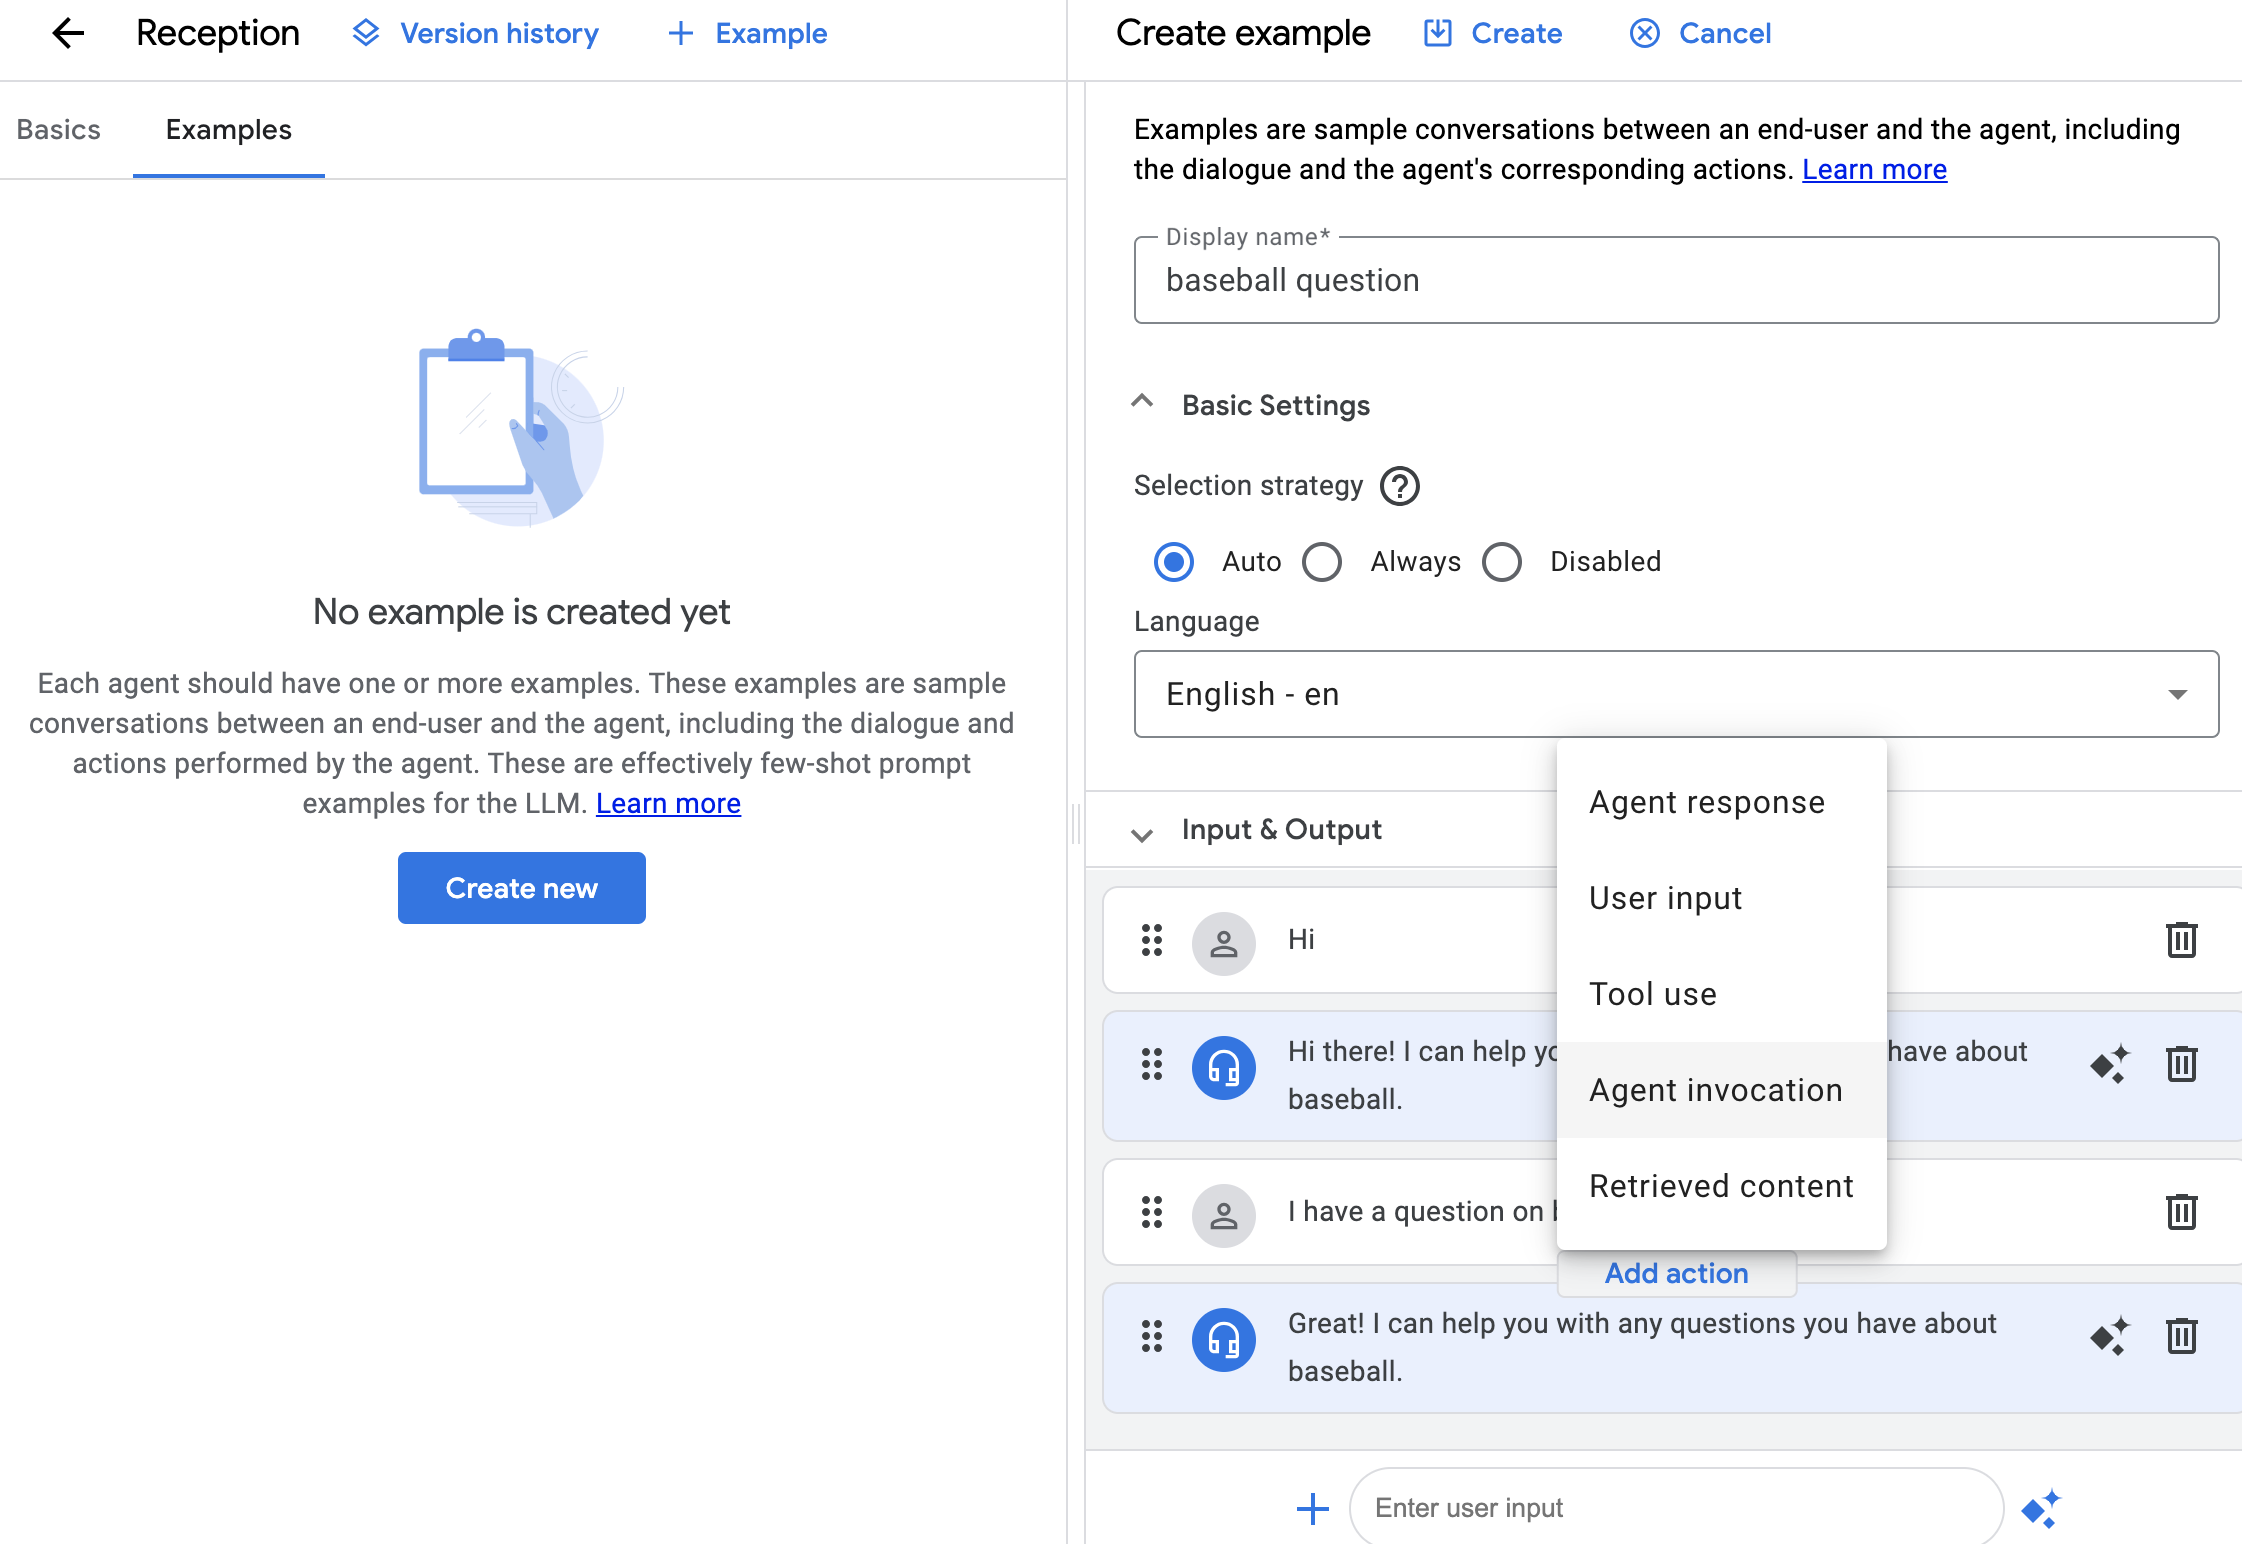
Task: Click Cancel in Create example header
Action: [x=1701, y=33]
